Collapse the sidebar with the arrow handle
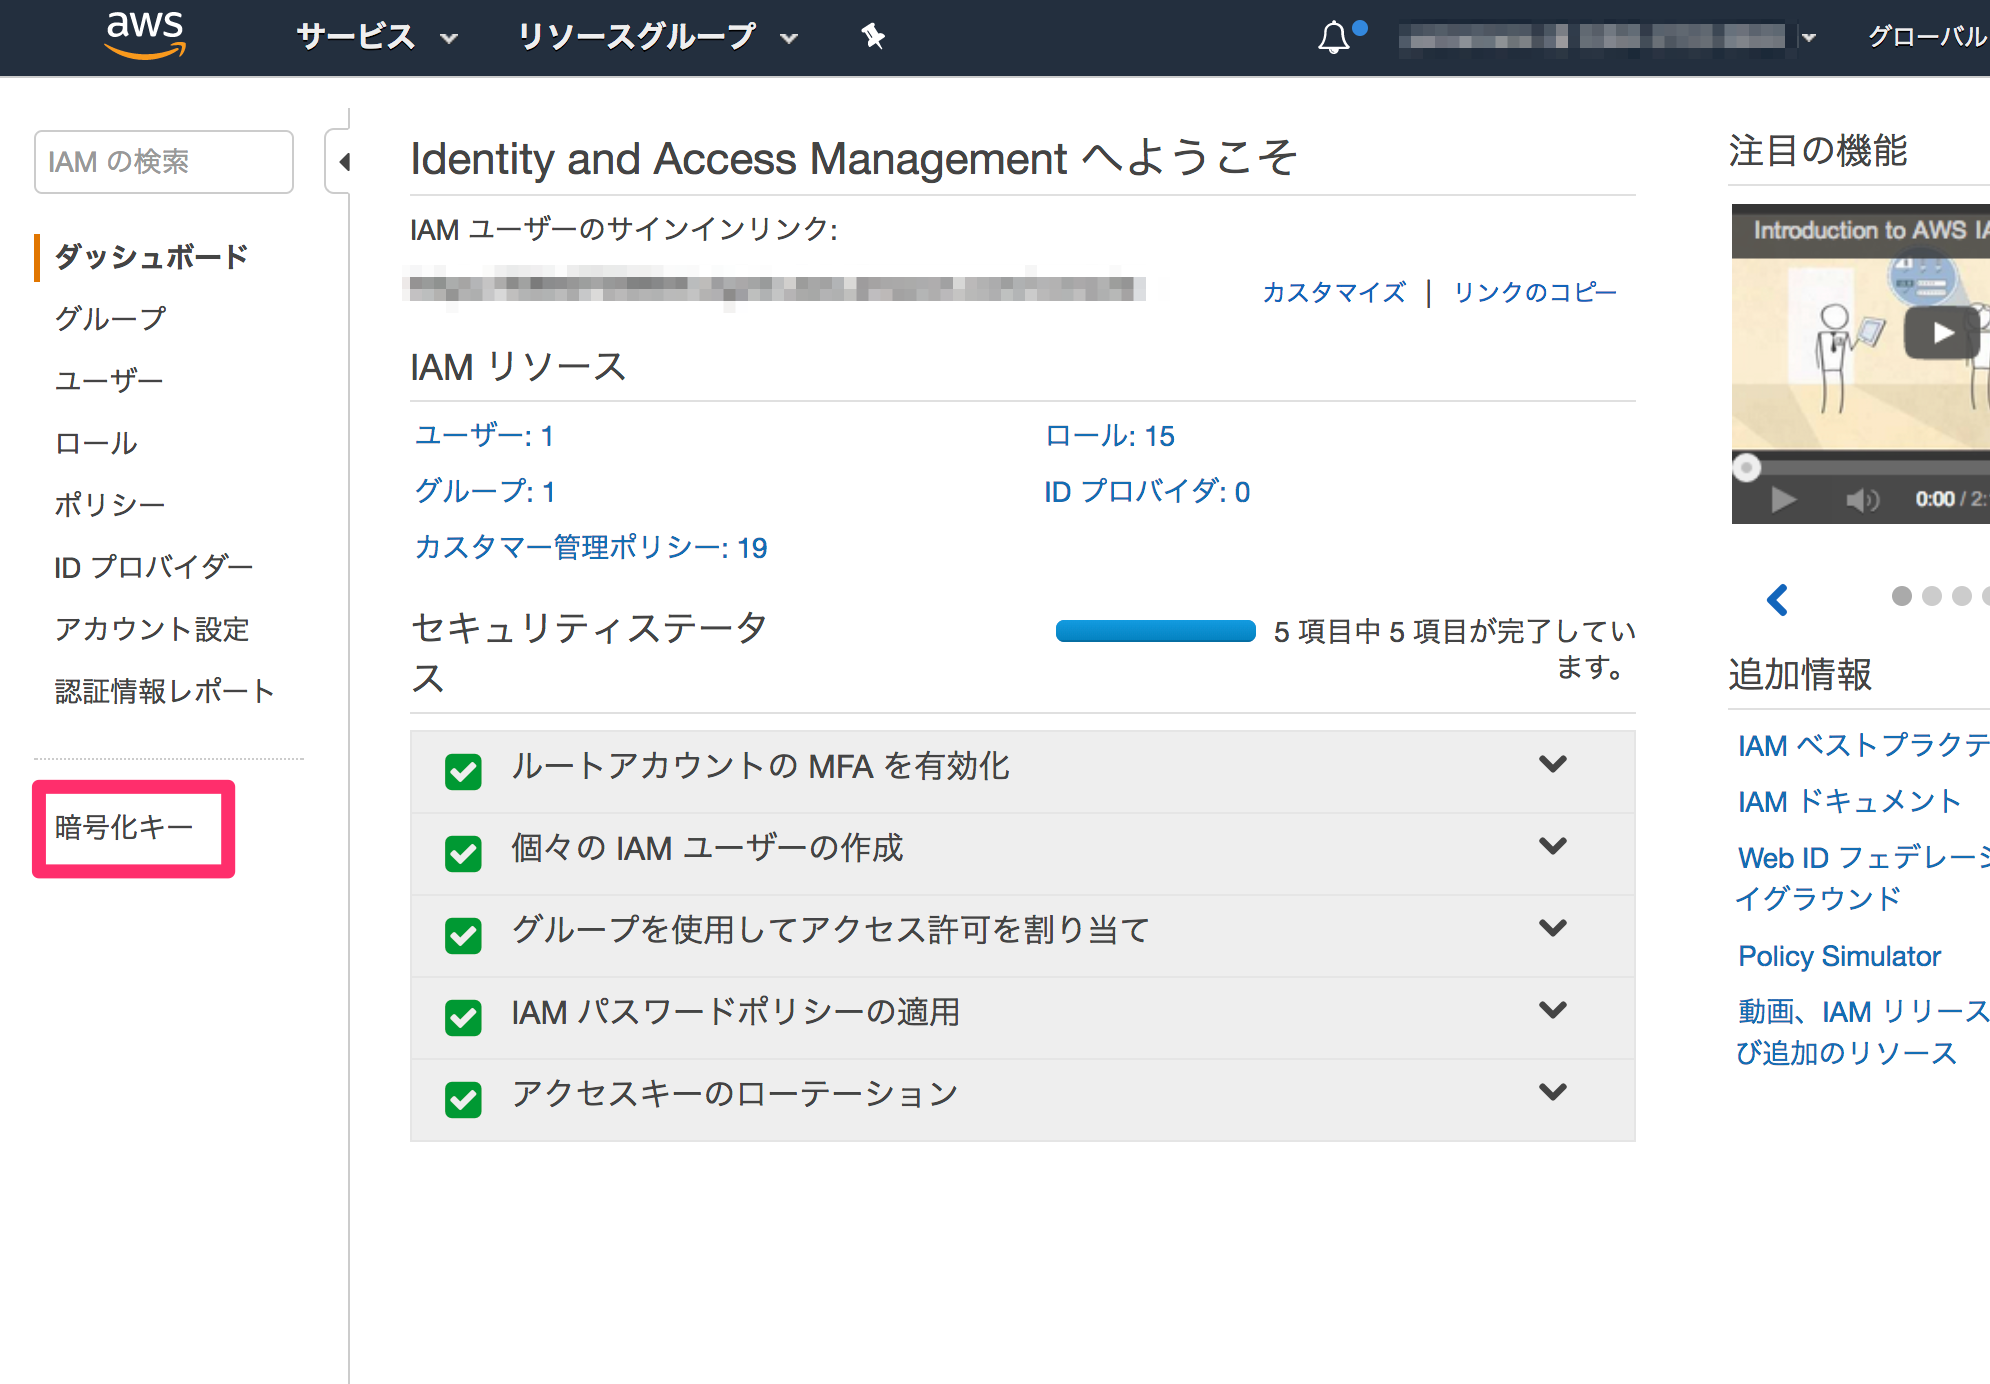The width and height of the screenshot is (1990, 1384). 341,161
